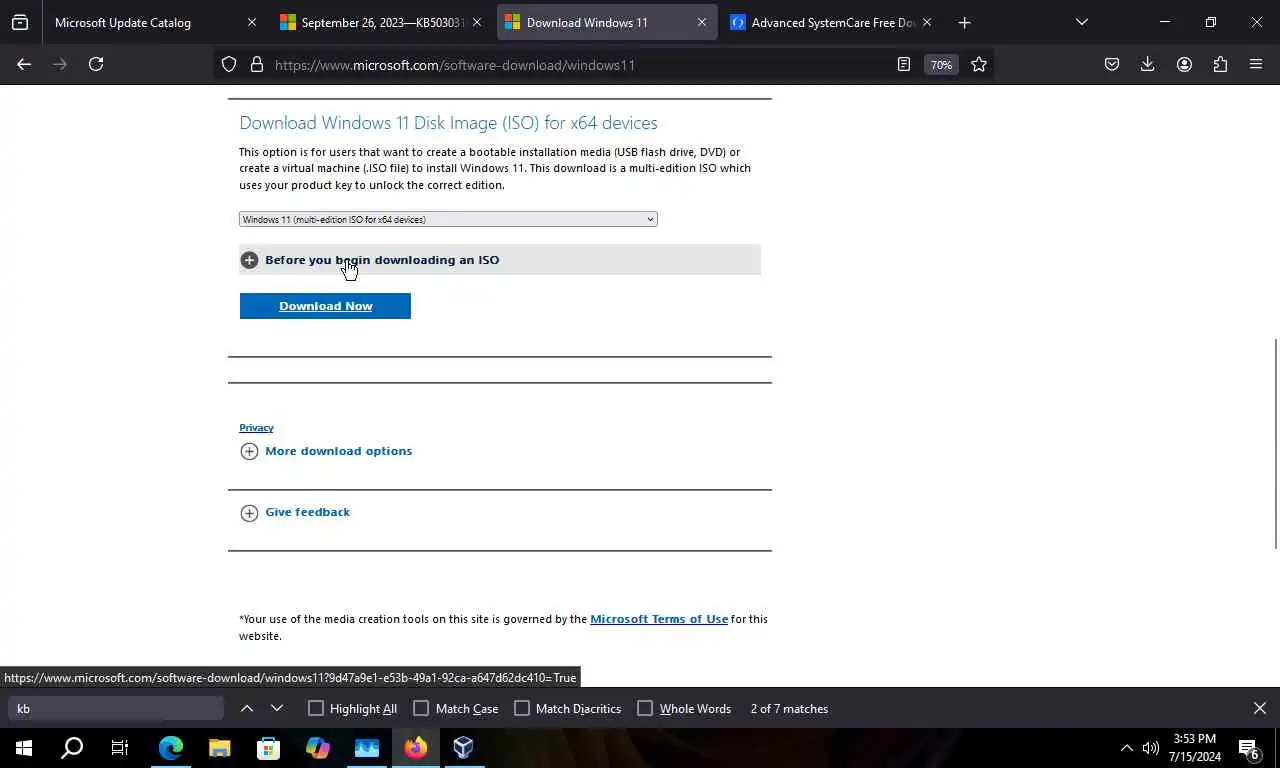Click the URL address bar
The width and height of the screenshot is (1280, 768).
(x=580, y=65)
